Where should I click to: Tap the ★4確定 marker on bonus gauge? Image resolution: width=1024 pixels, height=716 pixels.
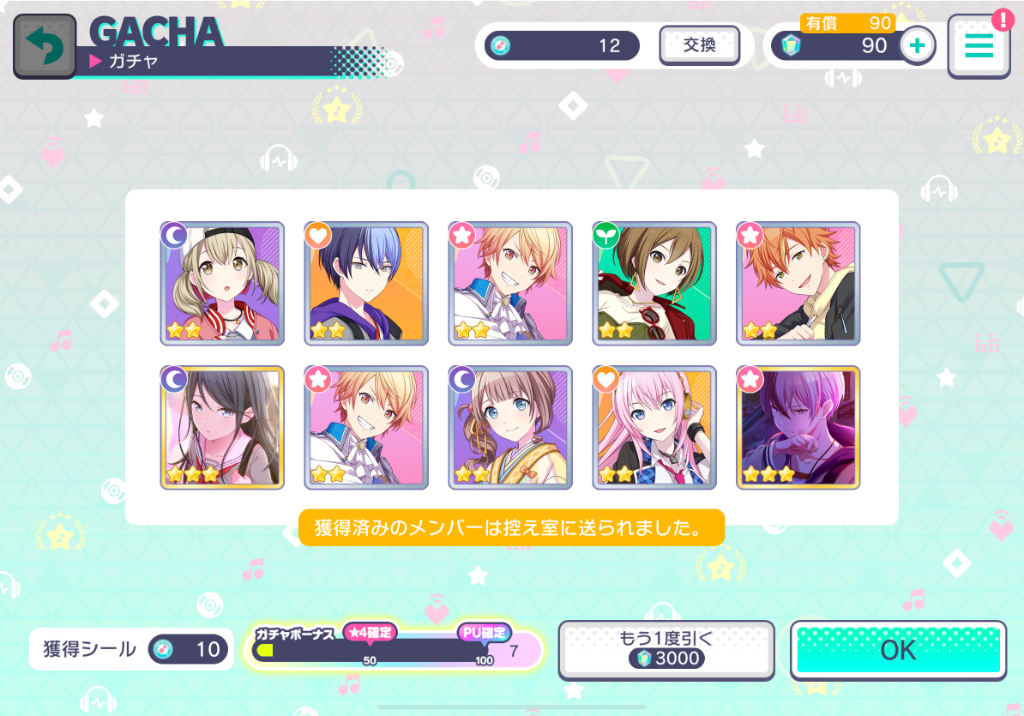click(370, 632)
